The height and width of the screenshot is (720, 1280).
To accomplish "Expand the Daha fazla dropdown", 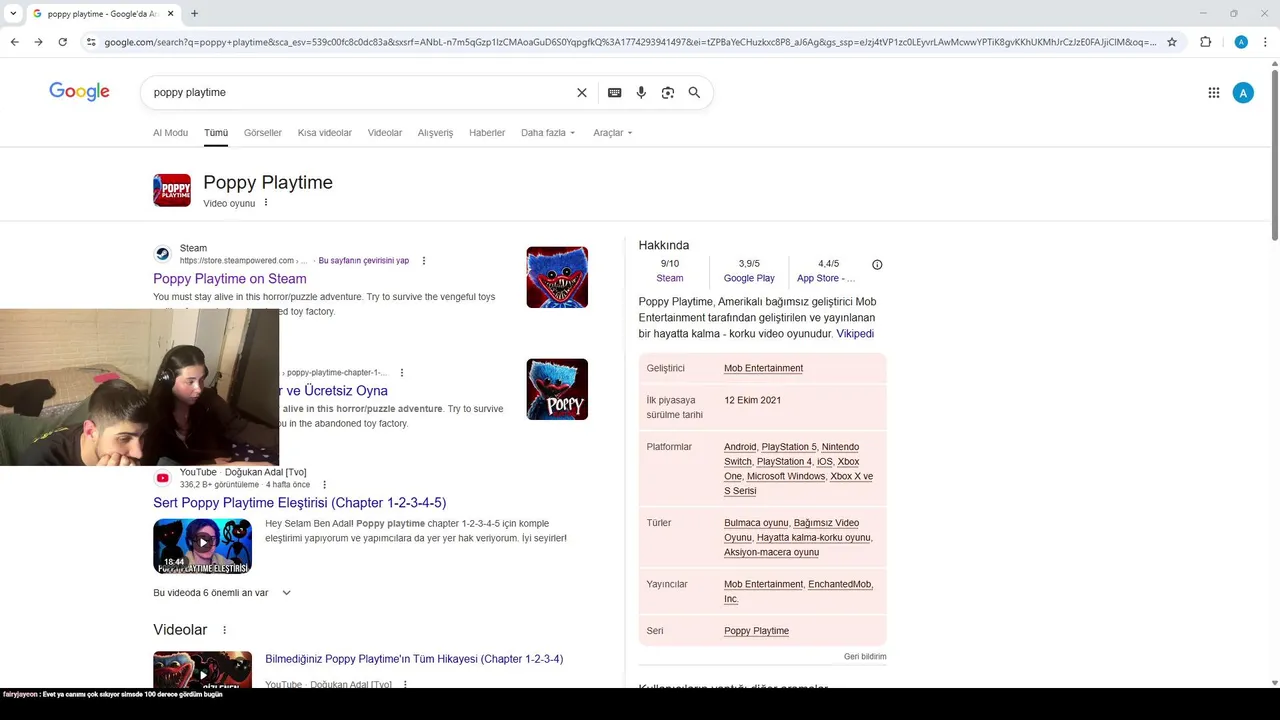I will tap(548, 133).
